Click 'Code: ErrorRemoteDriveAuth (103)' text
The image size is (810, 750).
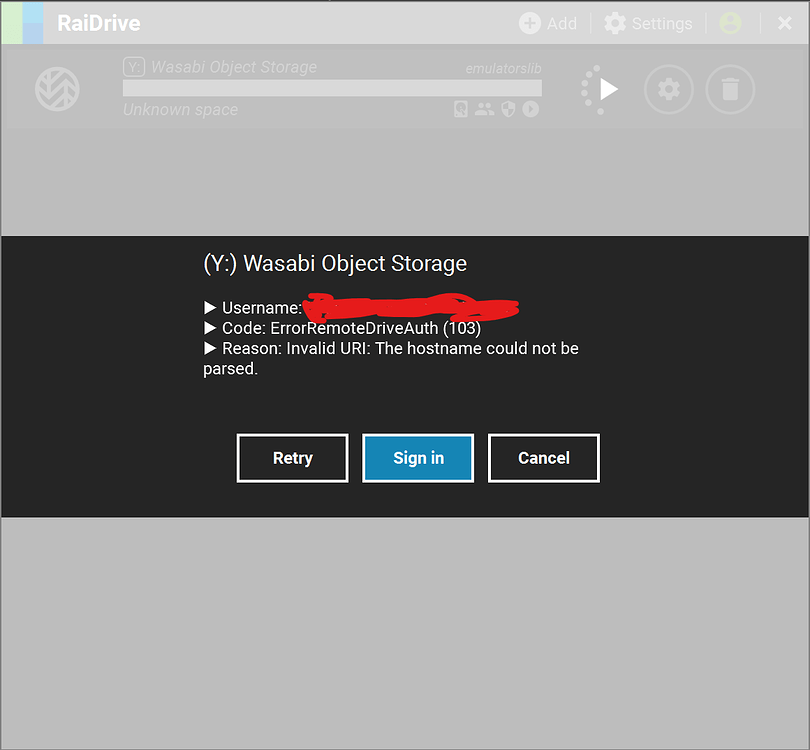342,329
